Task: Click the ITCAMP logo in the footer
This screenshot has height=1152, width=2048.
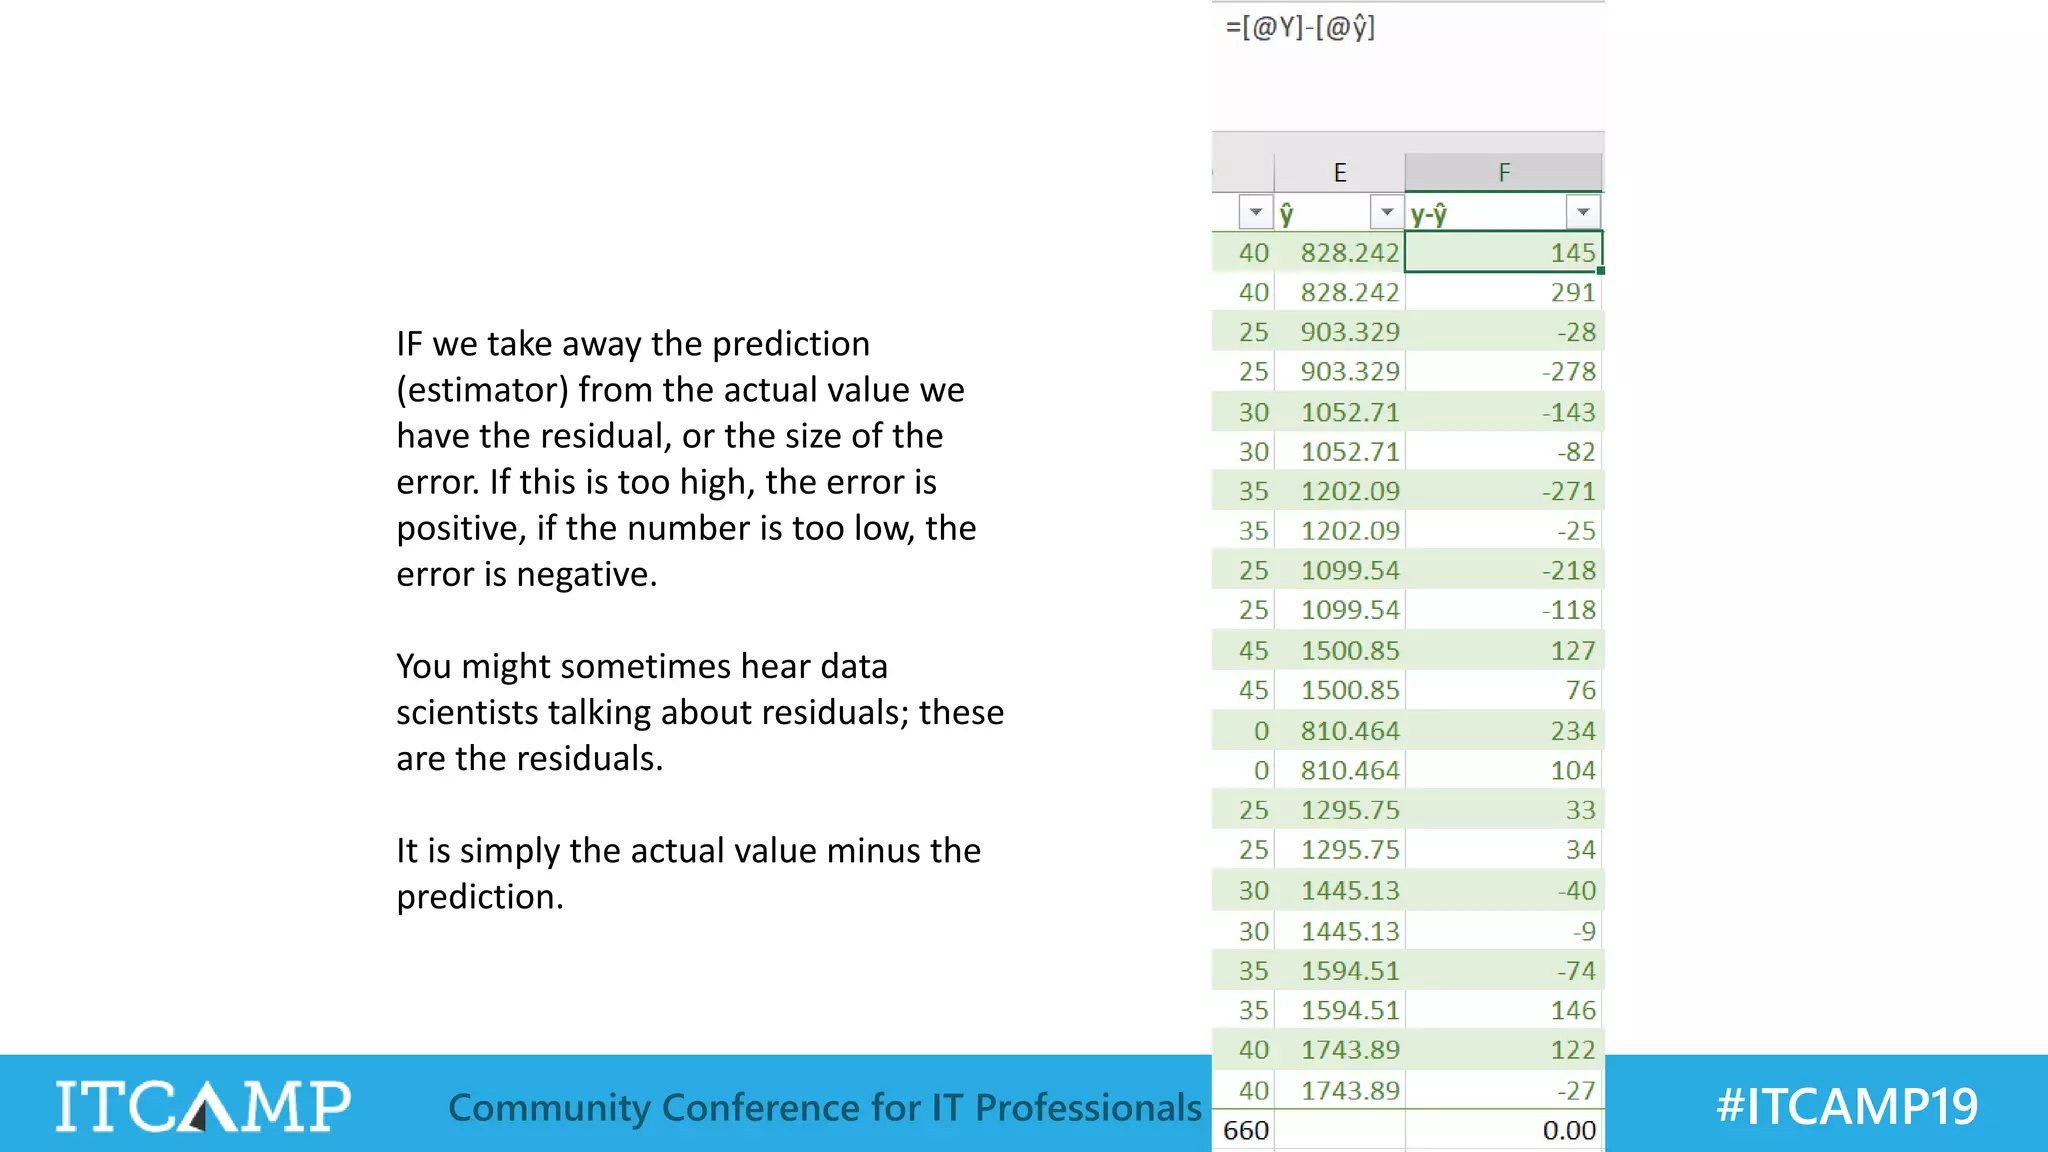Action: (x=203, y=1106)
